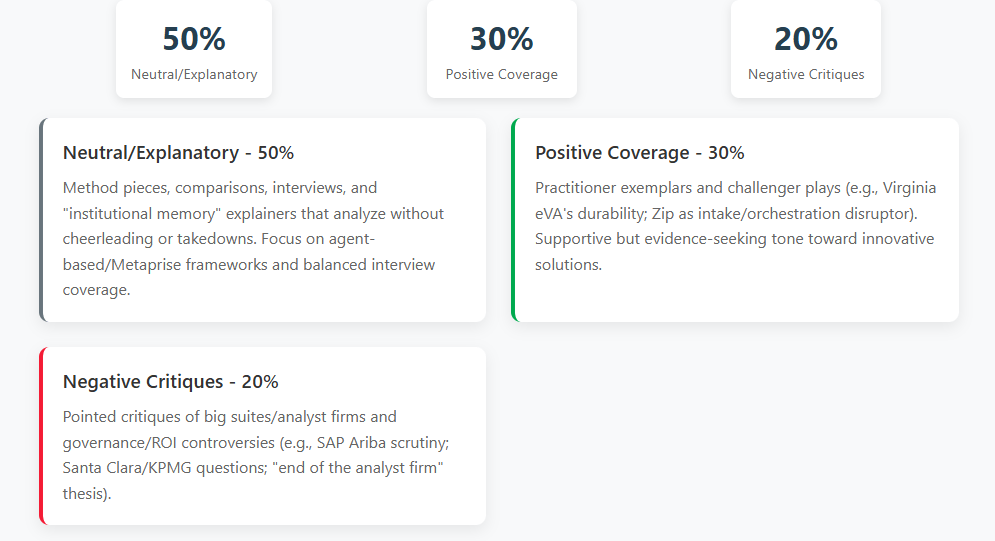Click the 20% figure in the top stat card

coord(806,39)
